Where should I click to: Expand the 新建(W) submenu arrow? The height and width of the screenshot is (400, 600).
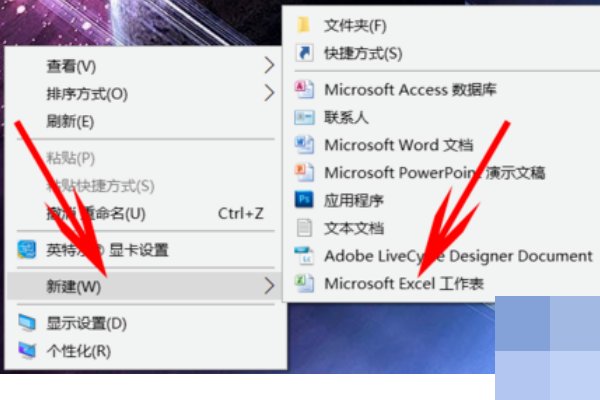269,286
